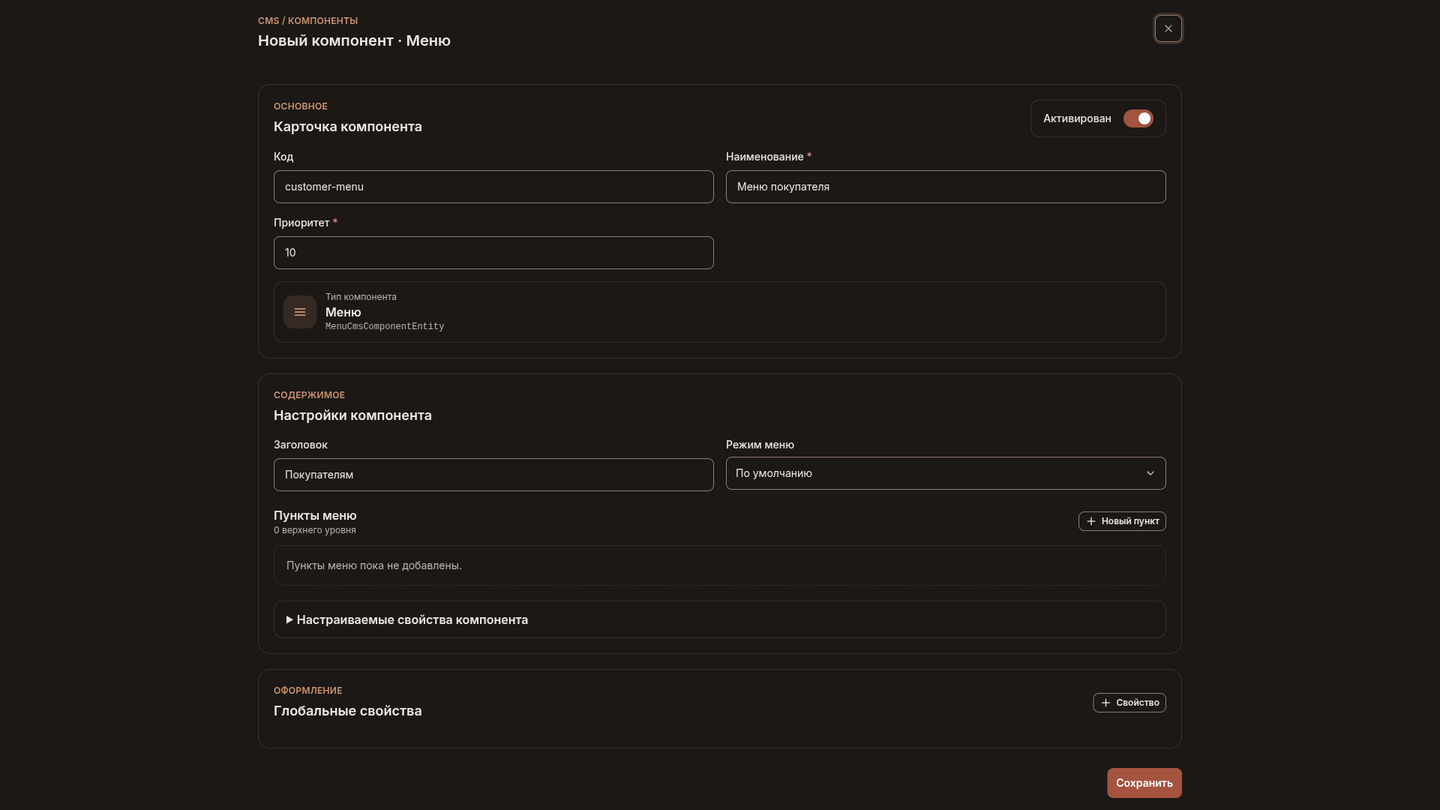
Task: Click the MenuCmsComponentEntity text
Action: tap(385, 327)
